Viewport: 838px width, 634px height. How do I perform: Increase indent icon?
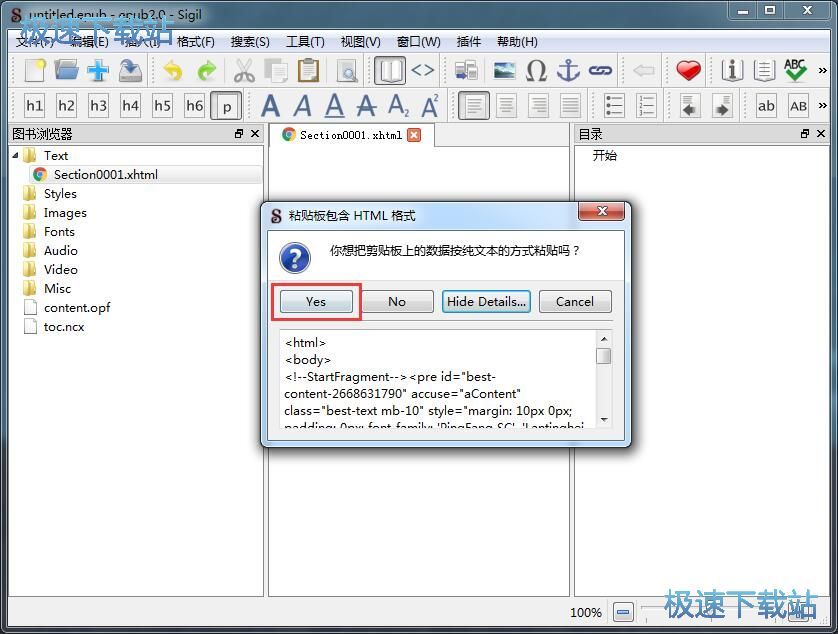[722, 106]
